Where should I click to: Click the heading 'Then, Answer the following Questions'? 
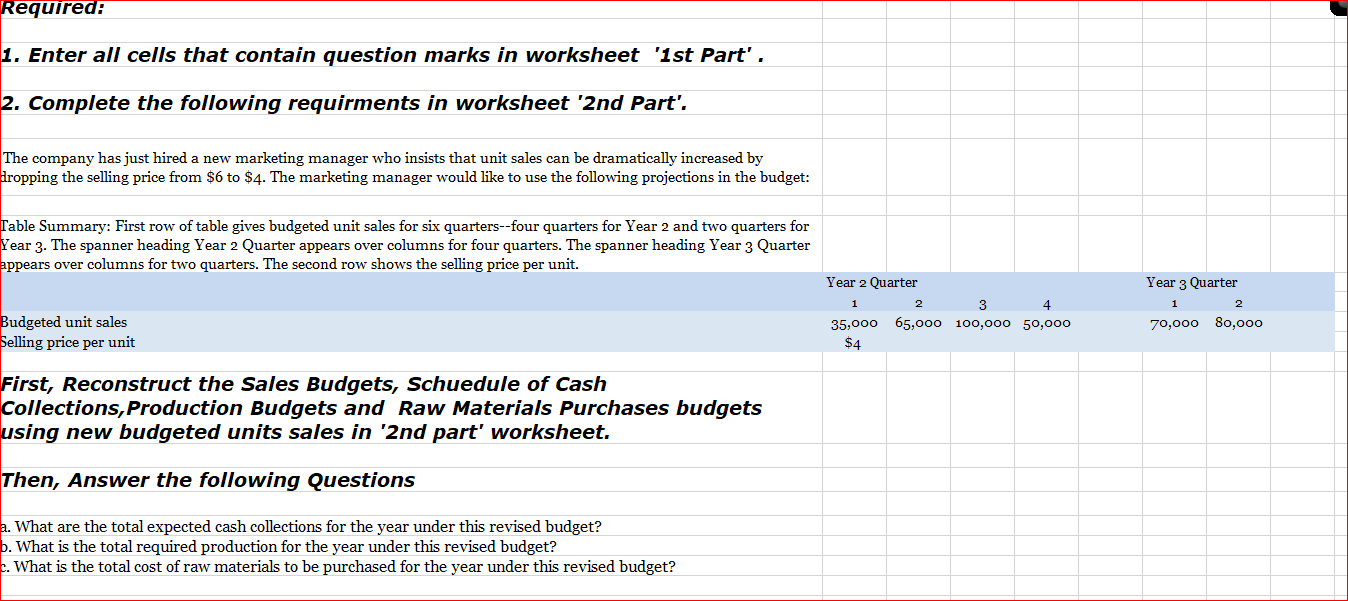coord(208,480)
